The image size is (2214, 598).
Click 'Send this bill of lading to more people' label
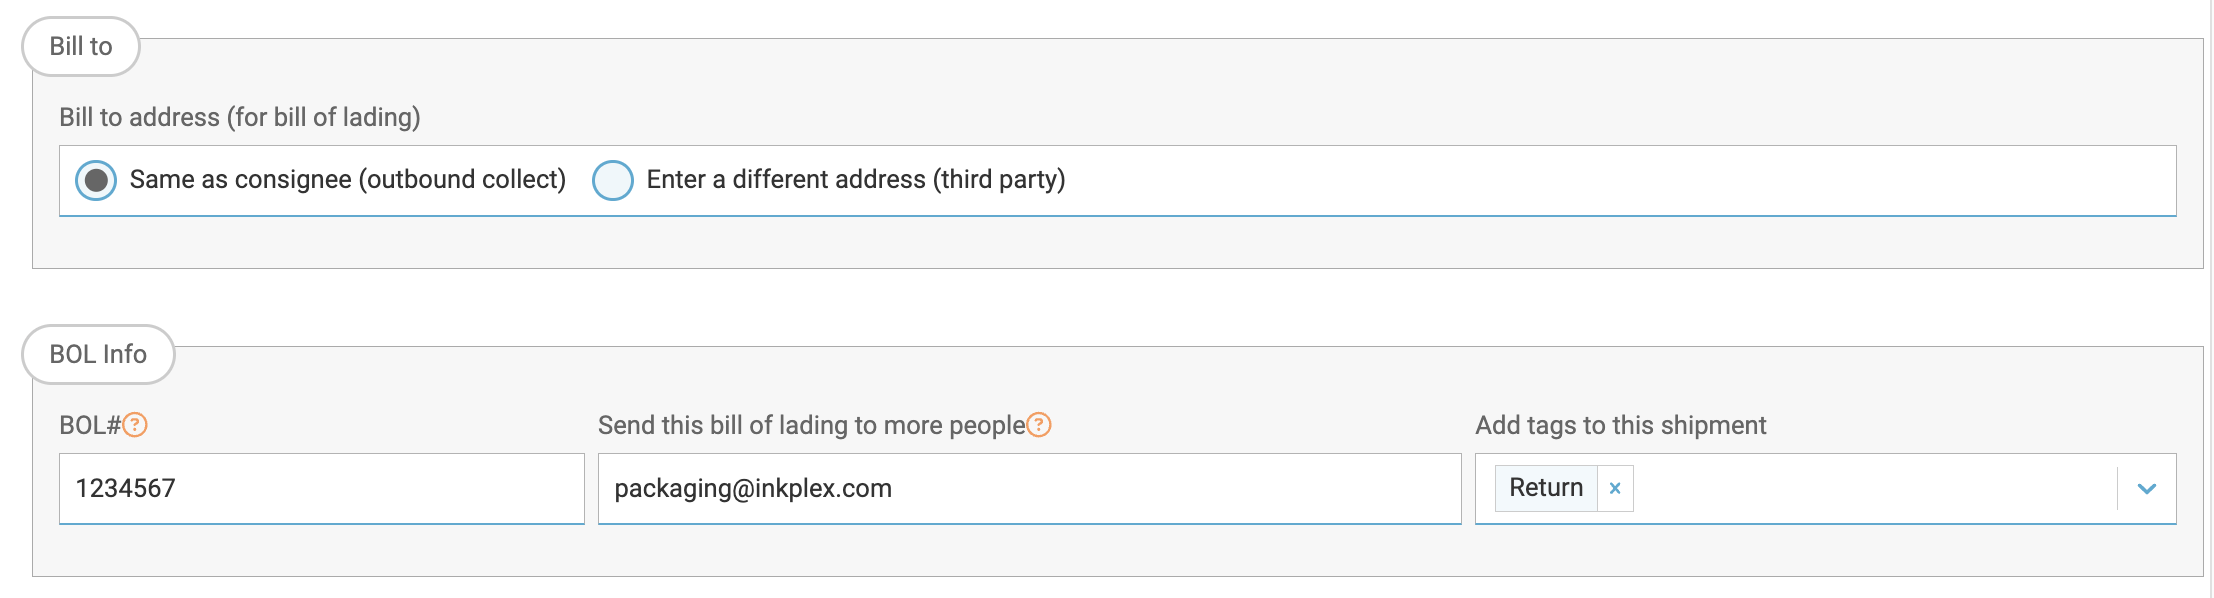(812, 425)
